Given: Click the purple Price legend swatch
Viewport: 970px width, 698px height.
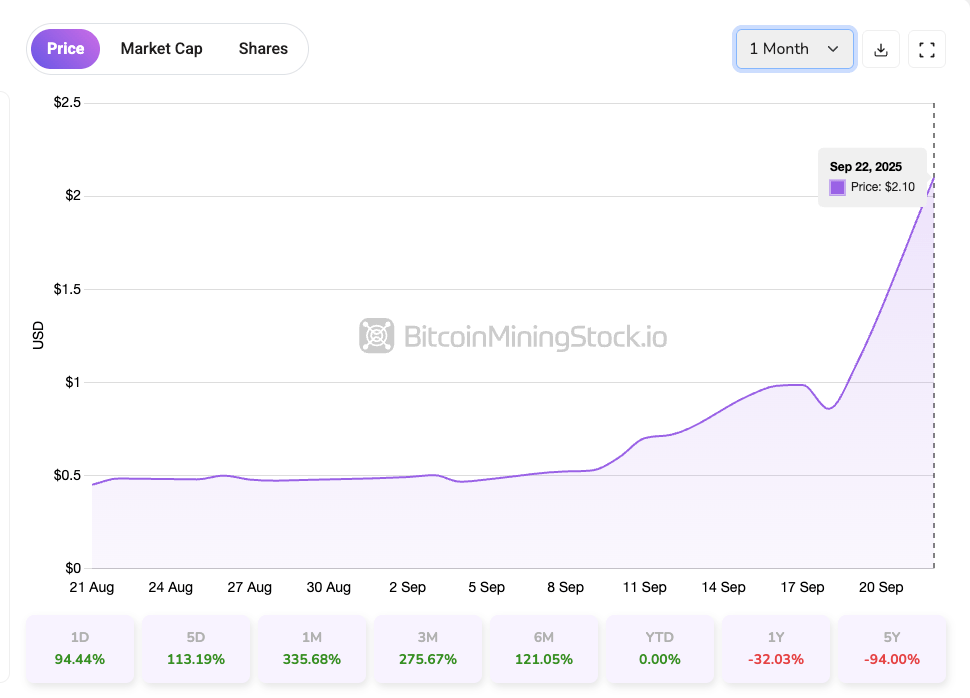Looking at the screenshot, I should pos(838,187).
